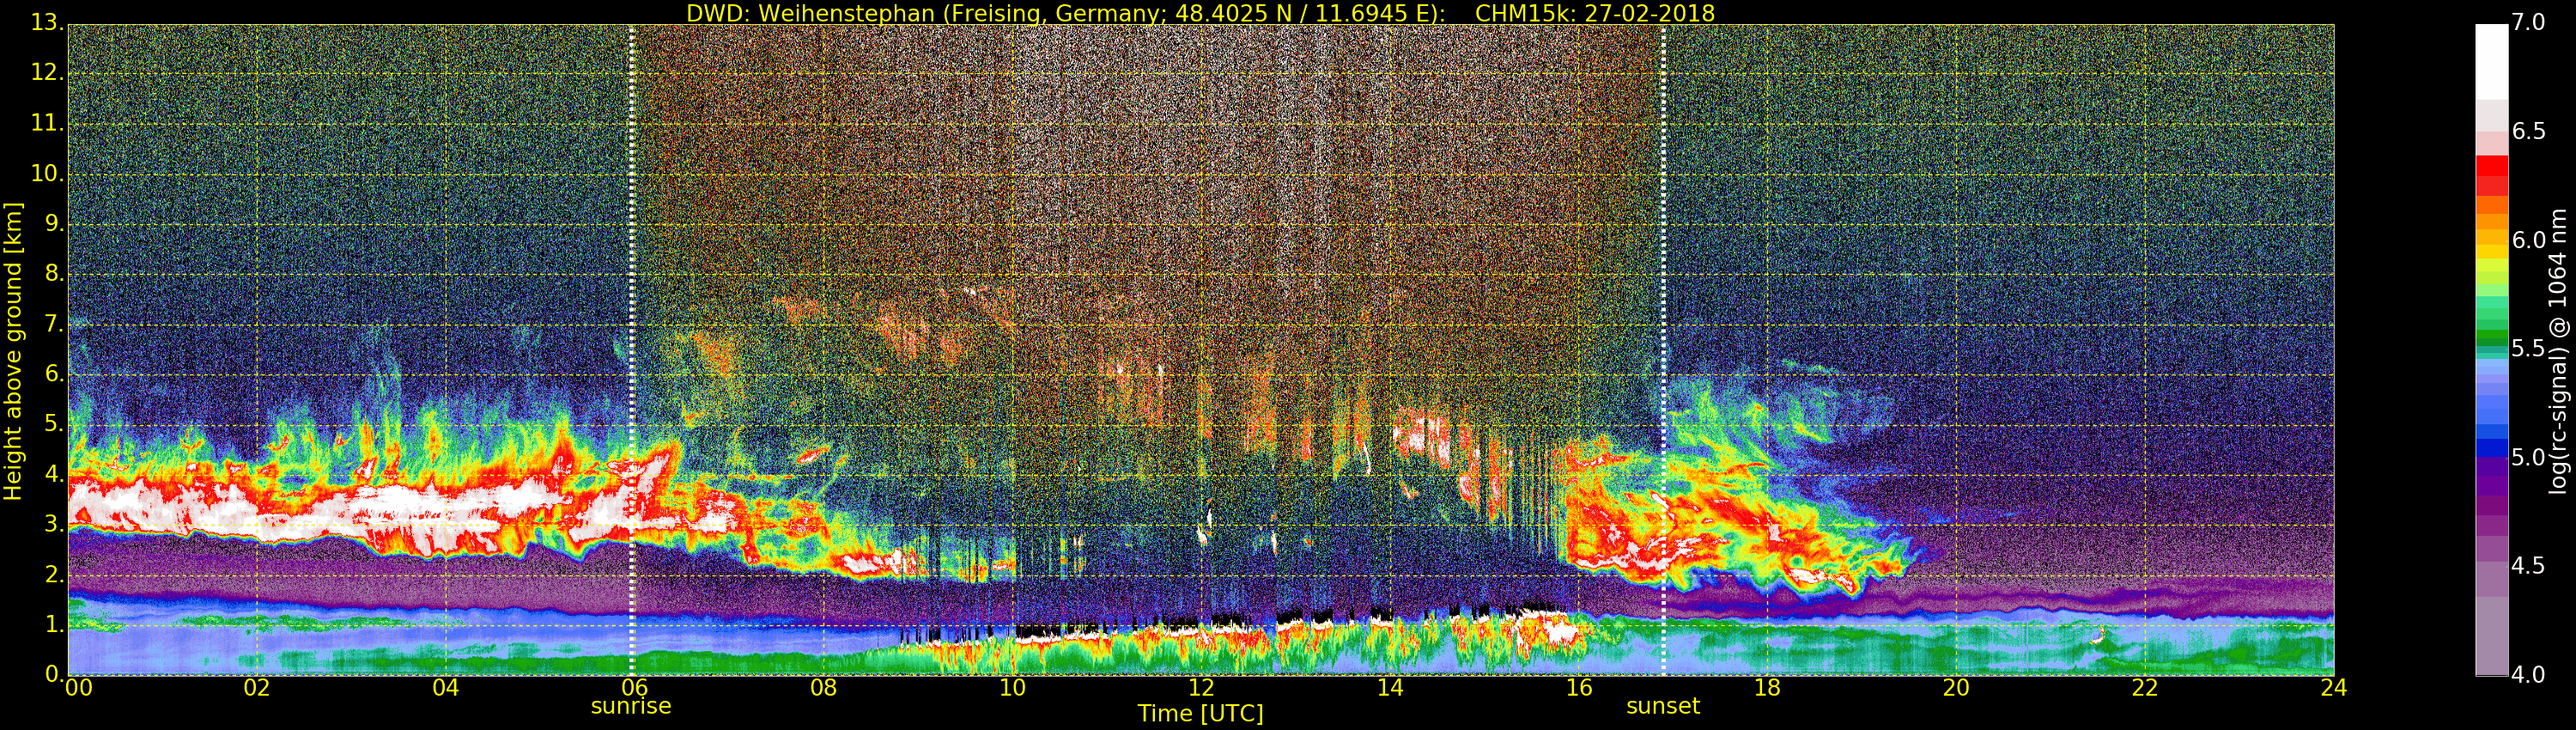Click colorbar tick label '4.5'

[x=2528, y=566]
